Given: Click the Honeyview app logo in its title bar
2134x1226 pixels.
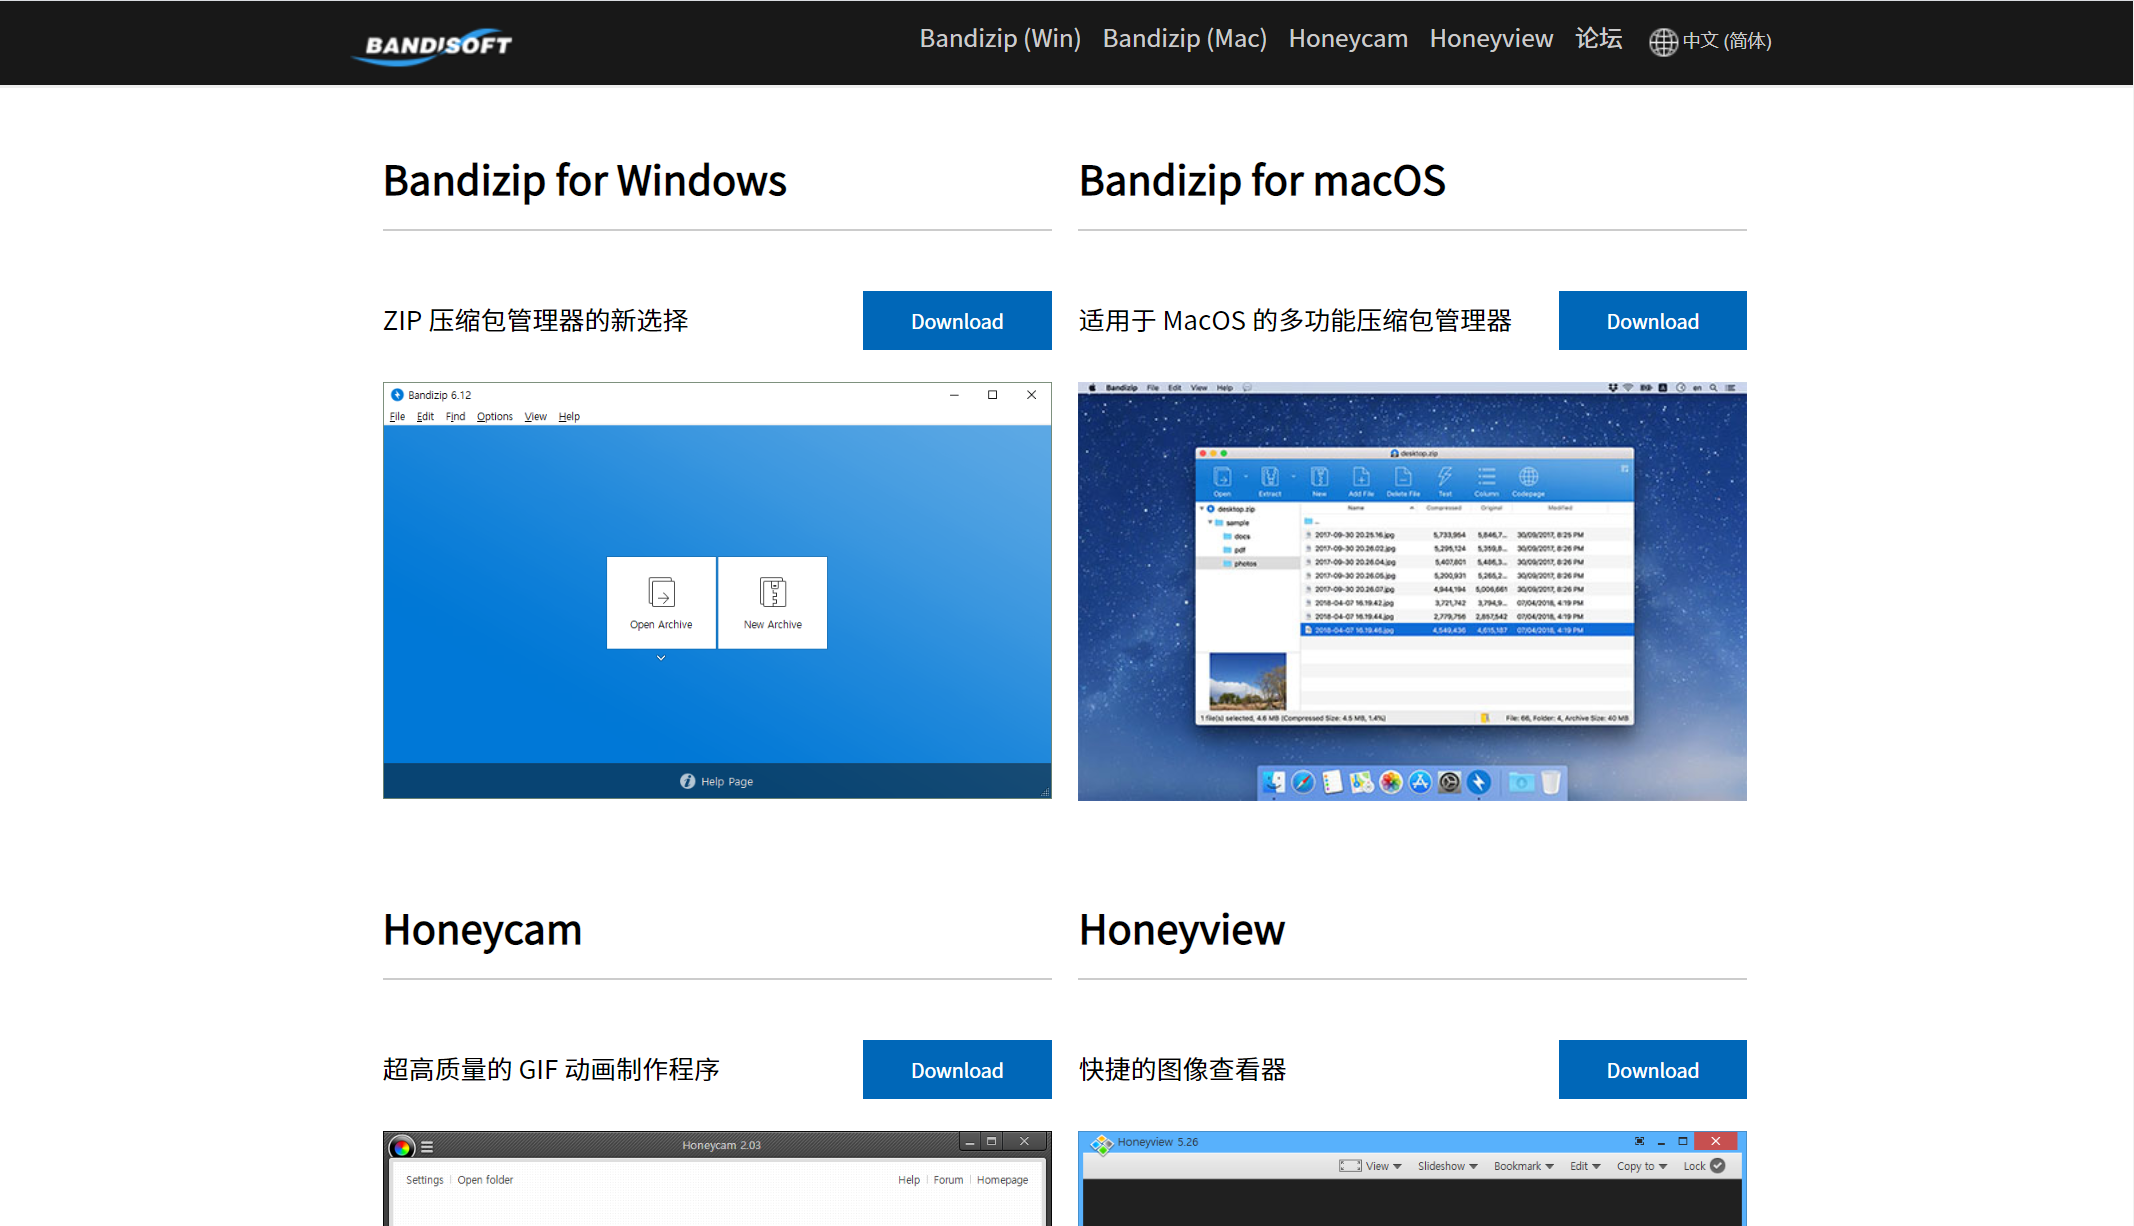Looking at the screenshot, I should point(1101,1144).
